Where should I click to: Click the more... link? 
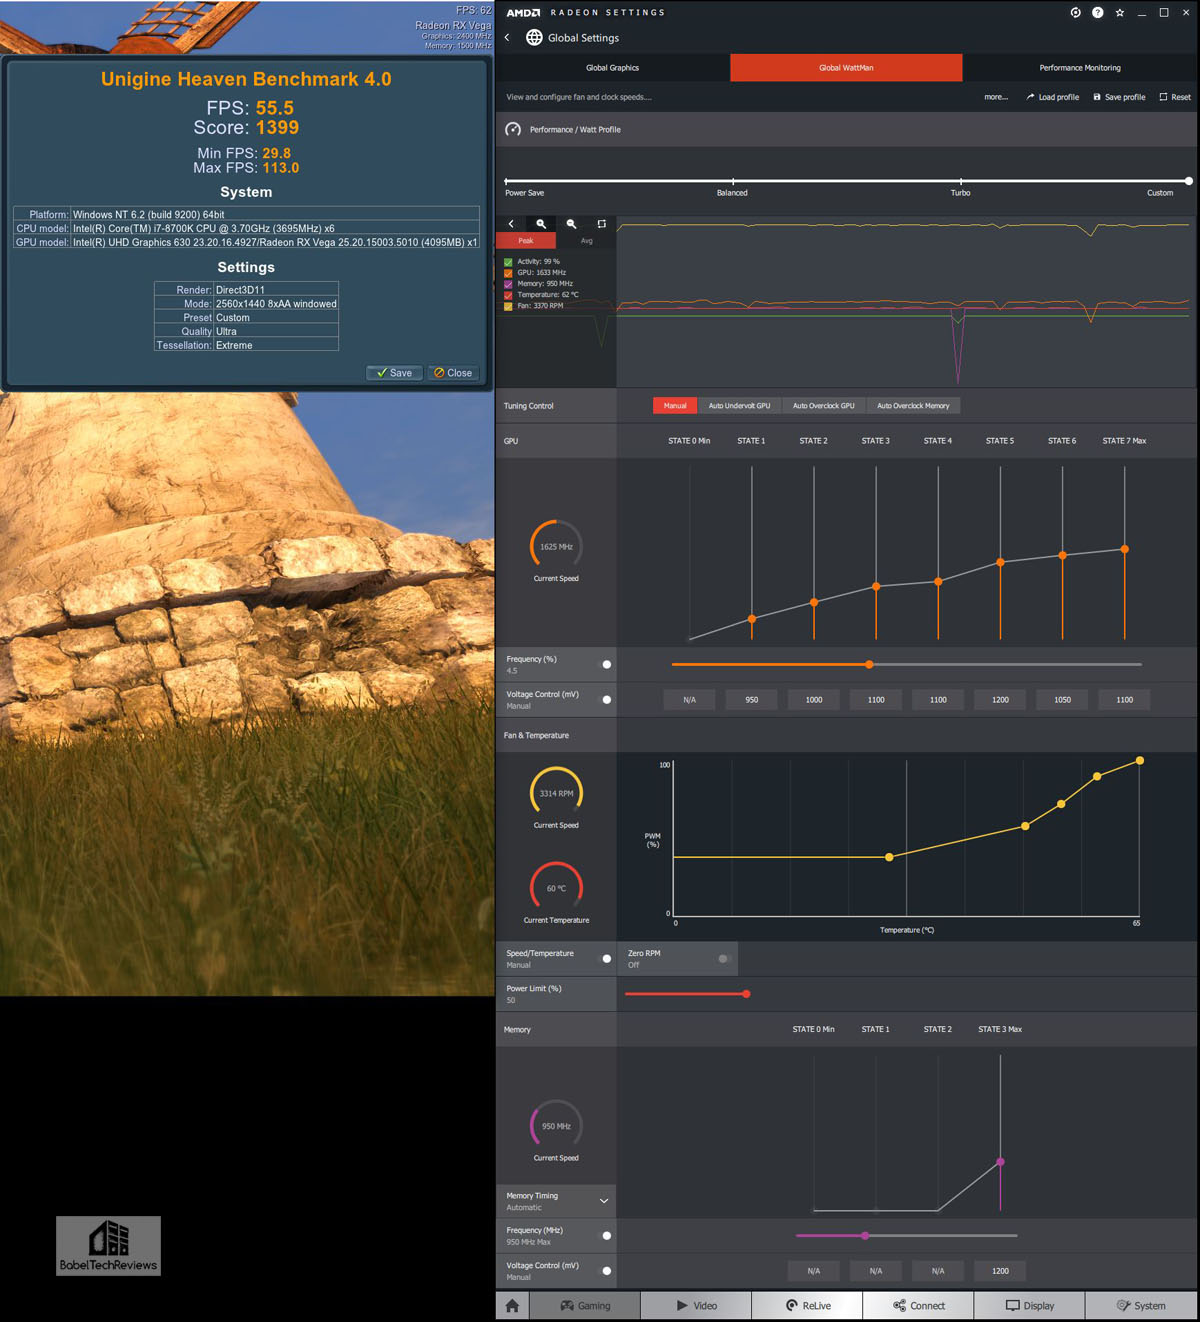coord(996,97)
